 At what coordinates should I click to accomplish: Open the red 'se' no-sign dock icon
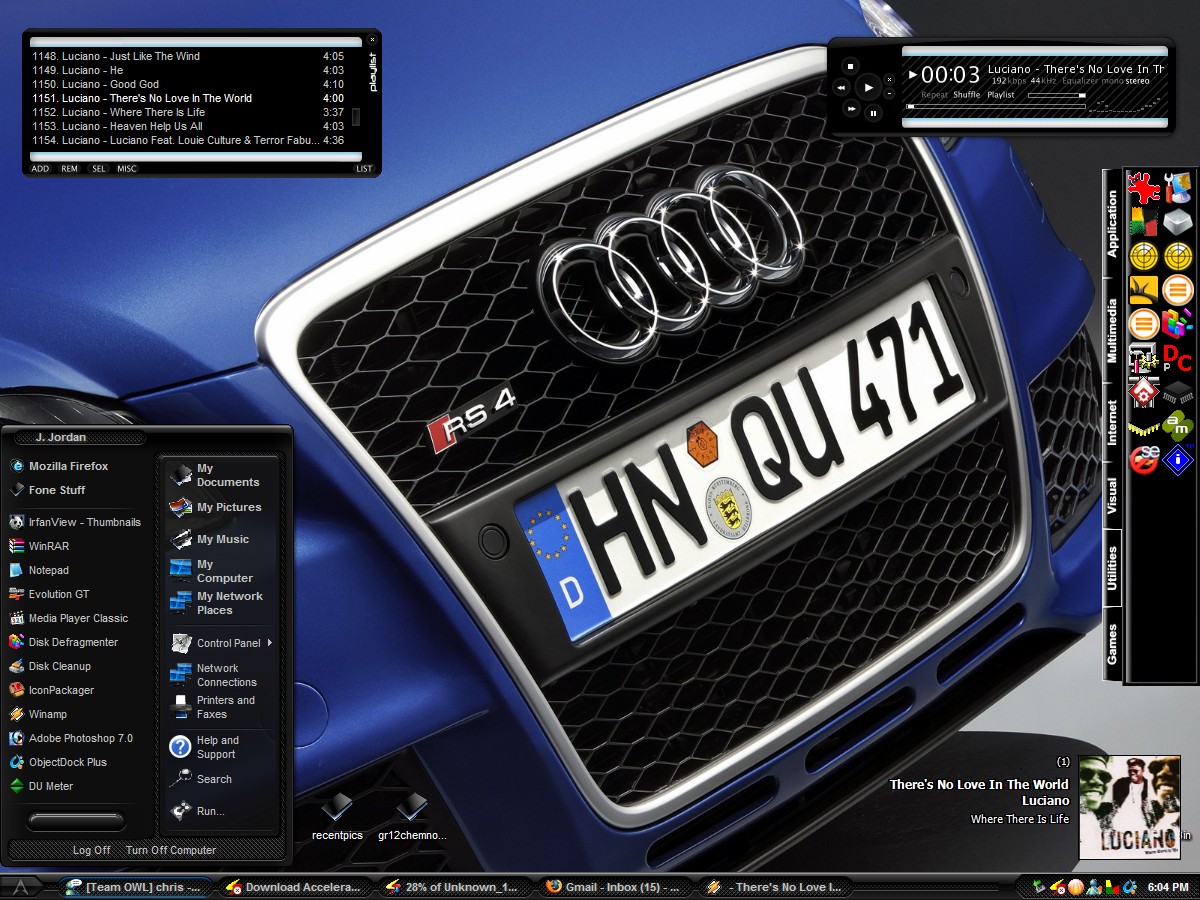(x=1144, y=460)
